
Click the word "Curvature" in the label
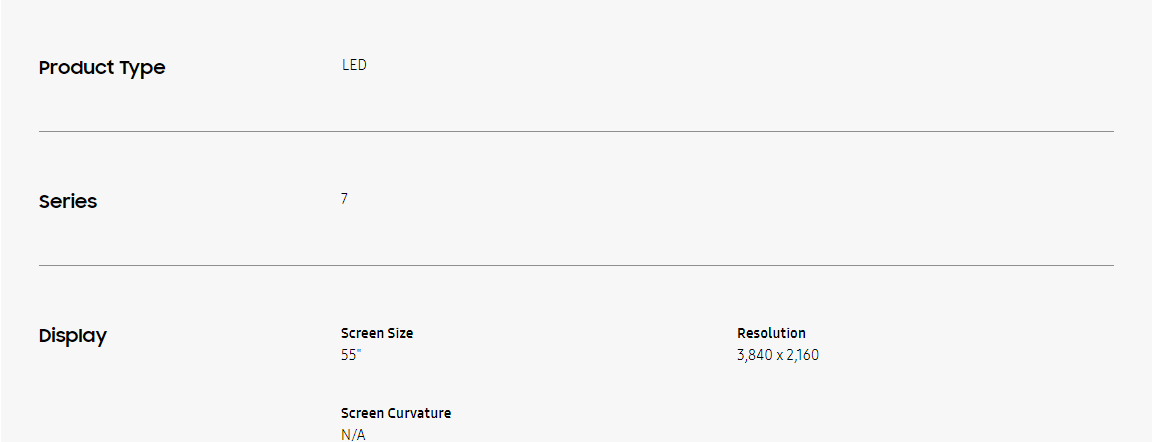click(x=419, y=413)
